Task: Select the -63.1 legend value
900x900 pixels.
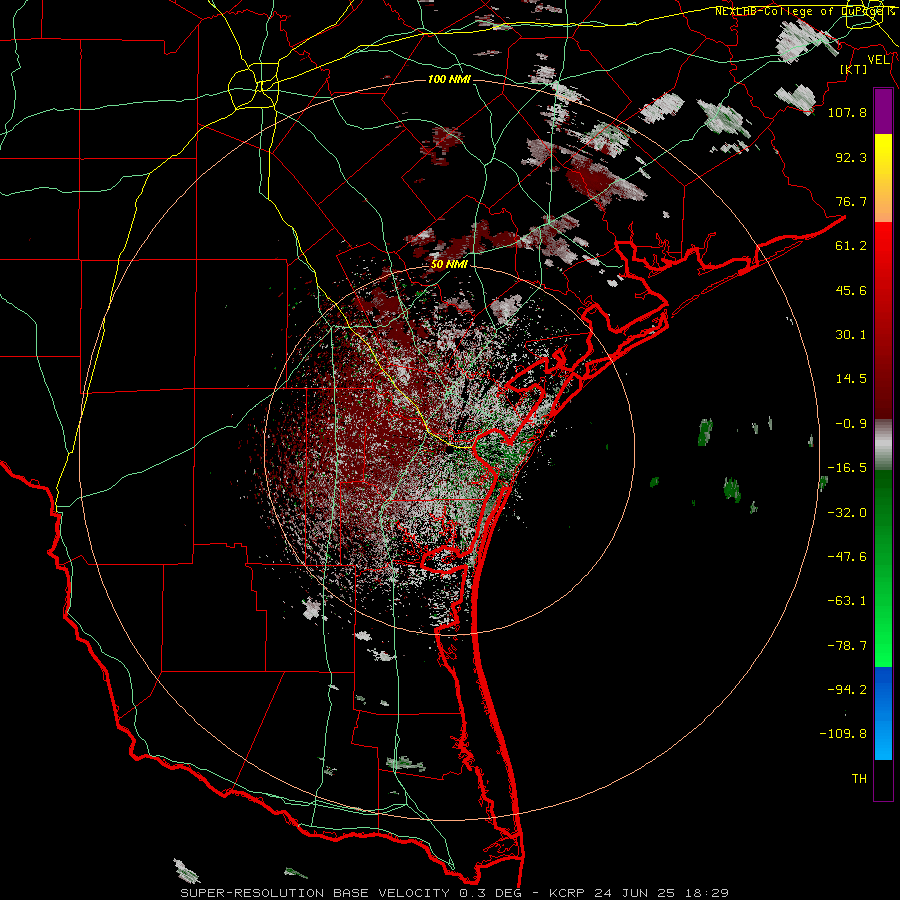Action: point(847,601)
